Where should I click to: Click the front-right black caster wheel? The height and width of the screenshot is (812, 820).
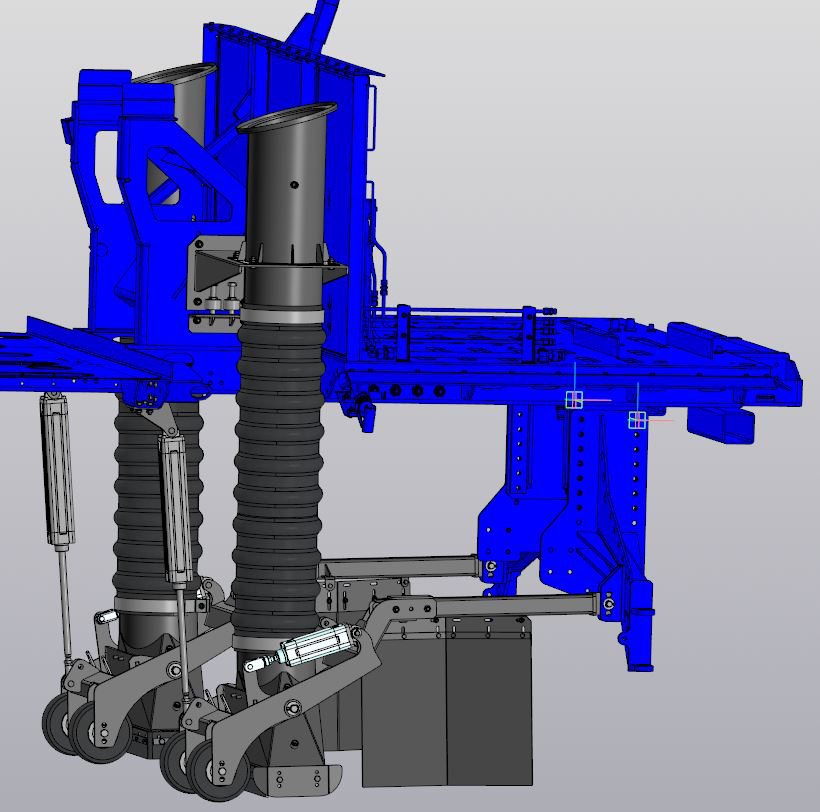click(x=222, y=770)
